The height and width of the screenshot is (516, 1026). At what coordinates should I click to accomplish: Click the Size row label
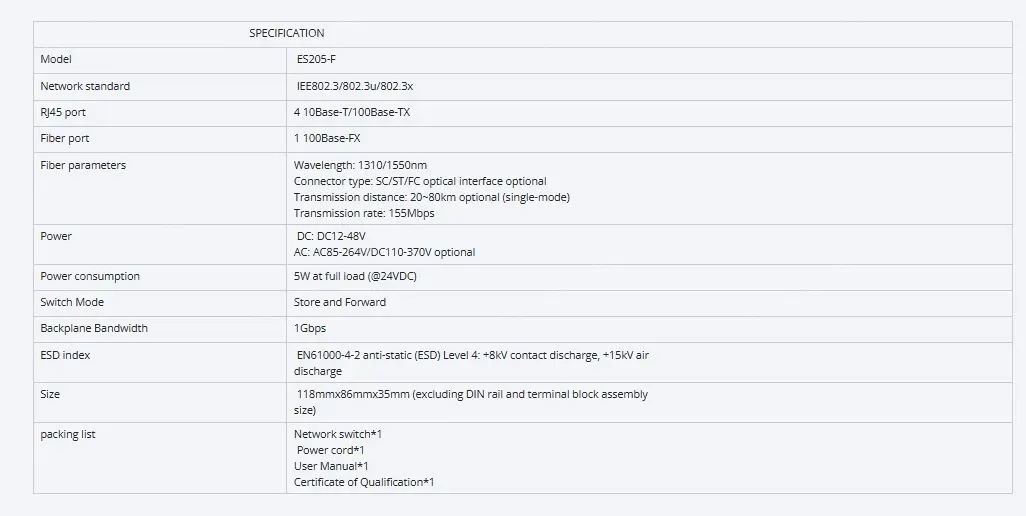point(50,394)
